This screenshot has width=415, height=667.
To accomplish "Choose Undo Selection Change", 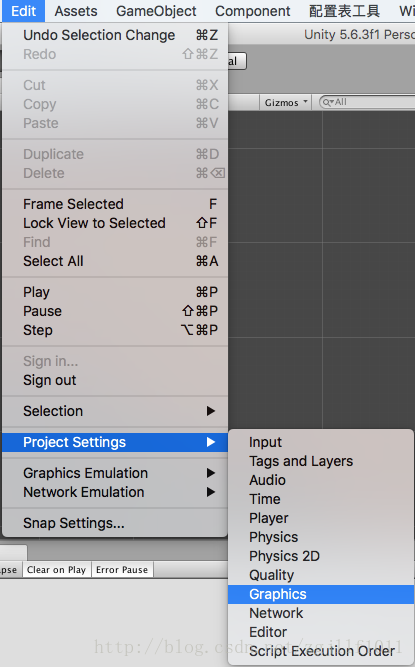I will [x=115, y=35].
